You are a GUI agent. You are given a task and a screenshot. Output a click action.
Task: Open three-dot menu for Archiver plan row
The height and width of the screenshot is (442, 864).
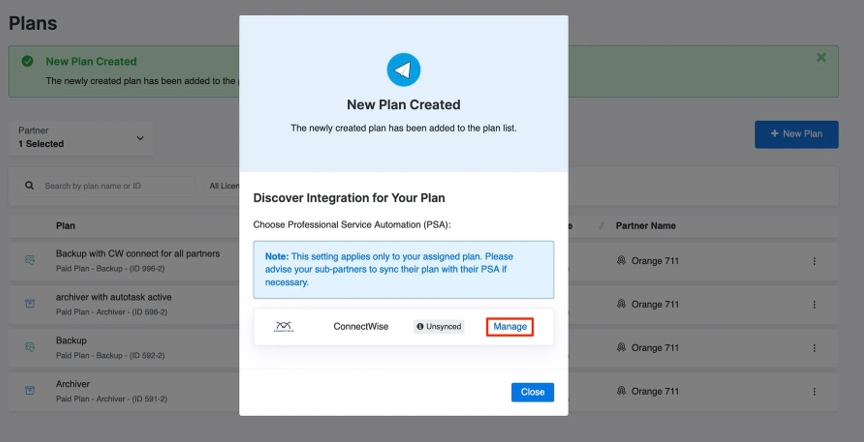[814, 390]
